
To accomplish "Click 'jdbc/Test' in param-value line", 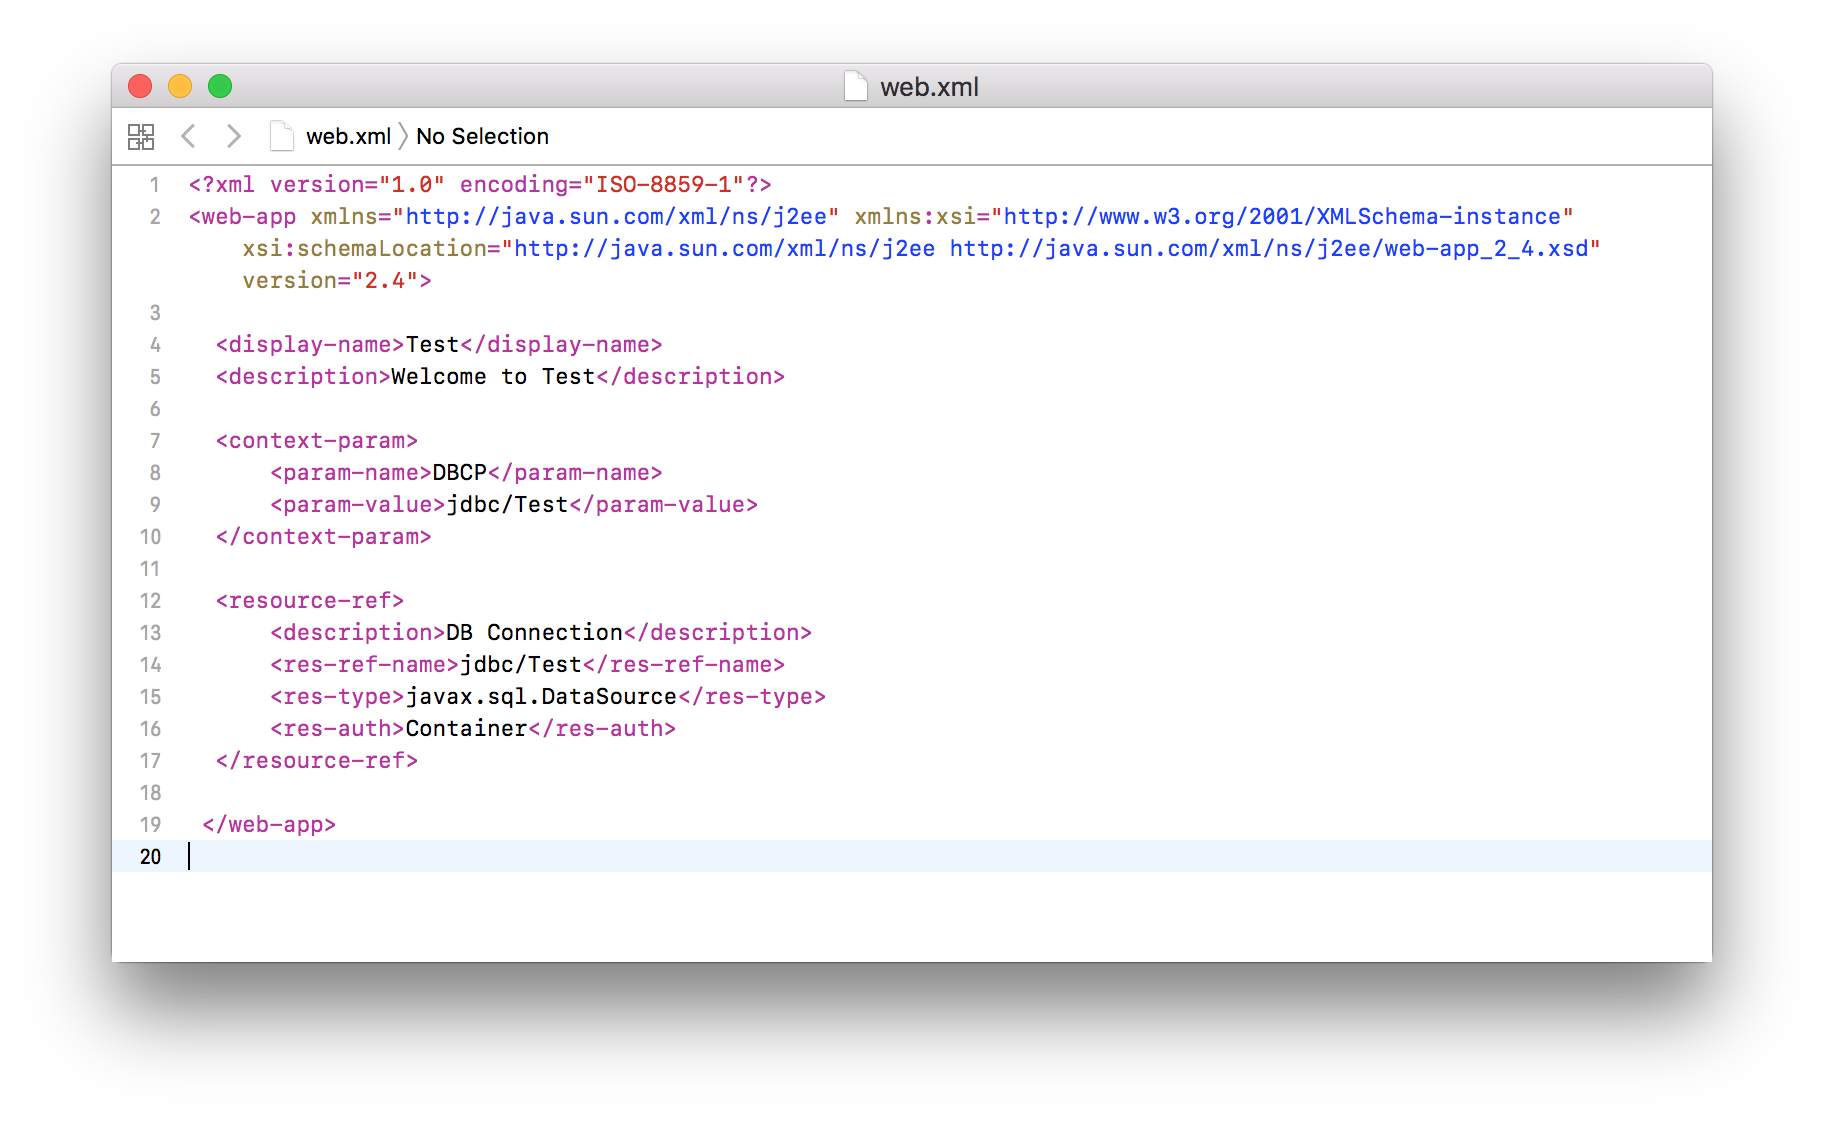I will pos(507,505).
